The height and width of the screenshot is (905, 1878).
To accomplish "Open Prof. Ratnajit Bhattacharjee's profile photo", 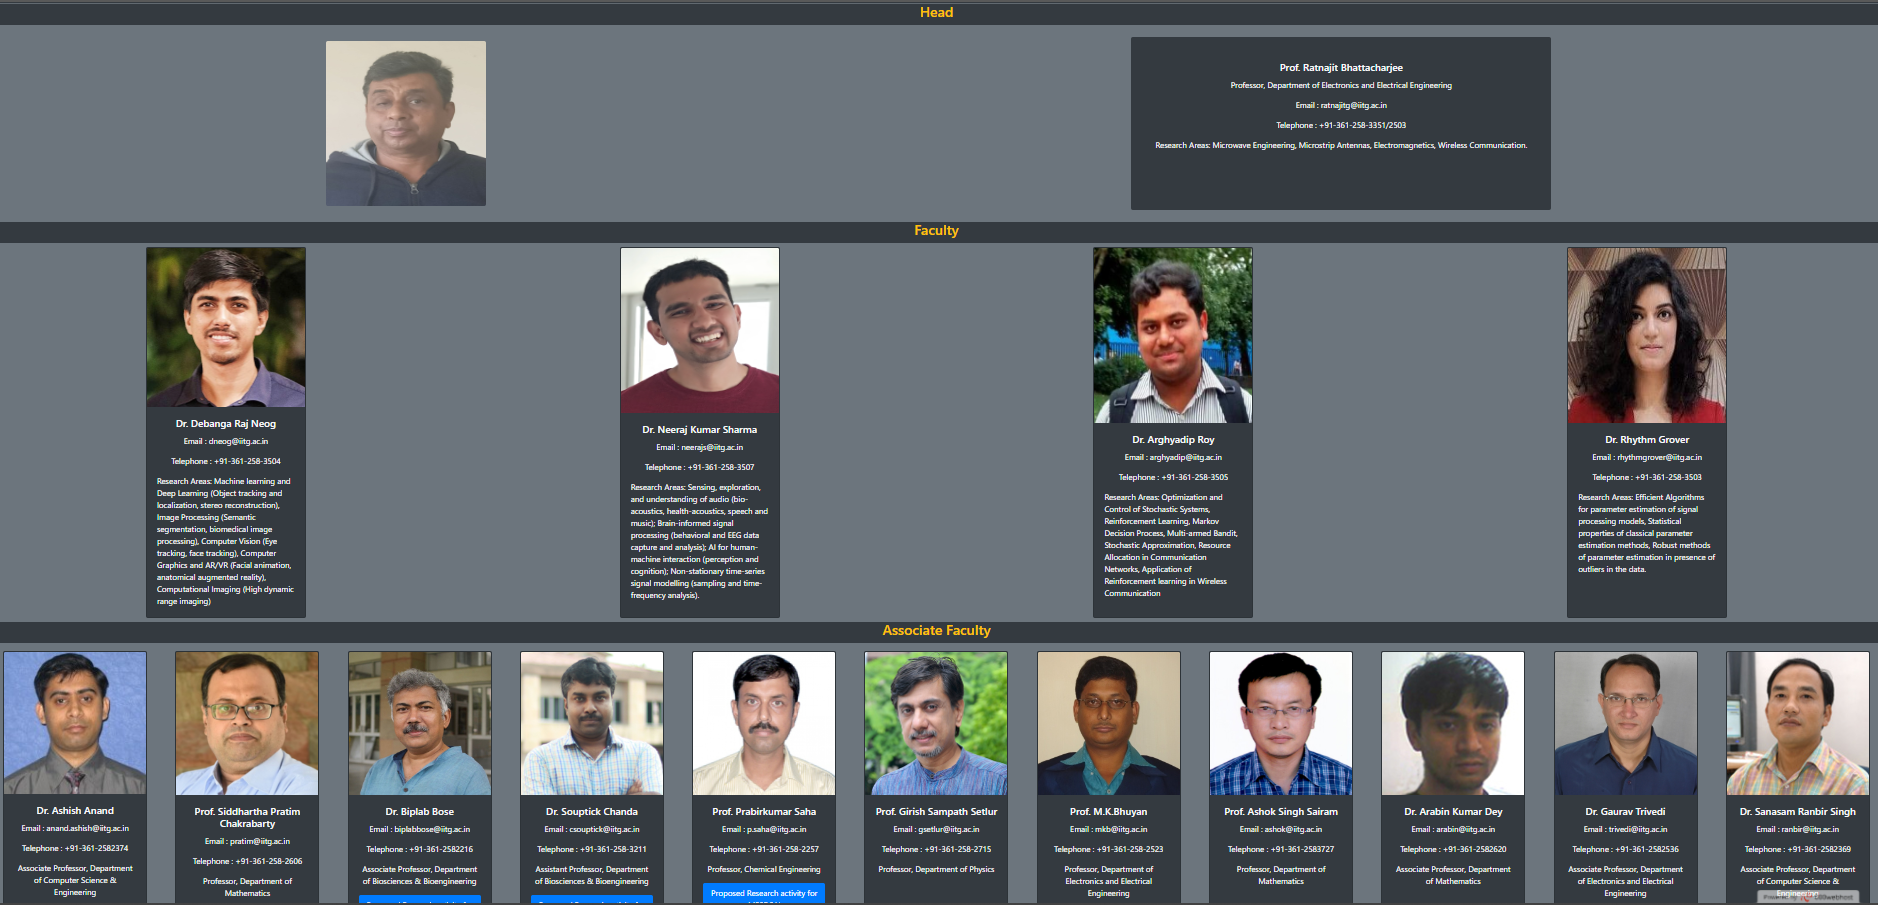I will coord(405,123).
